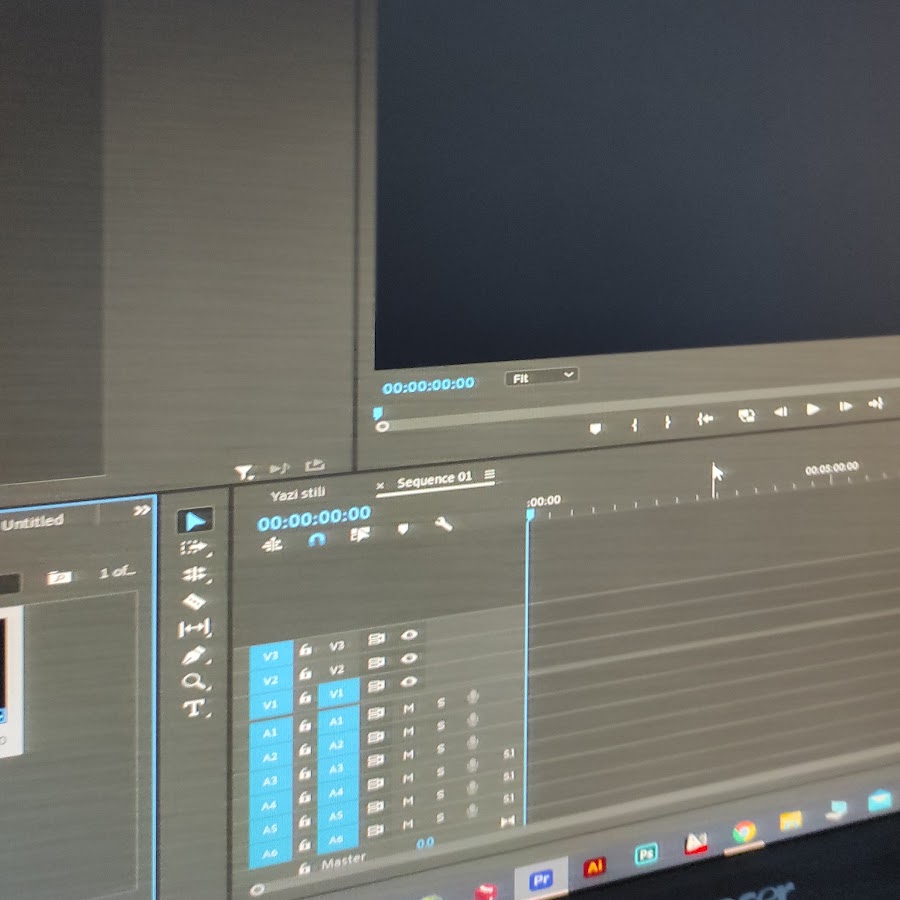
Task: Open Photoshop from the taskbar
Action: pyautogui.click(x=646, y=855)
